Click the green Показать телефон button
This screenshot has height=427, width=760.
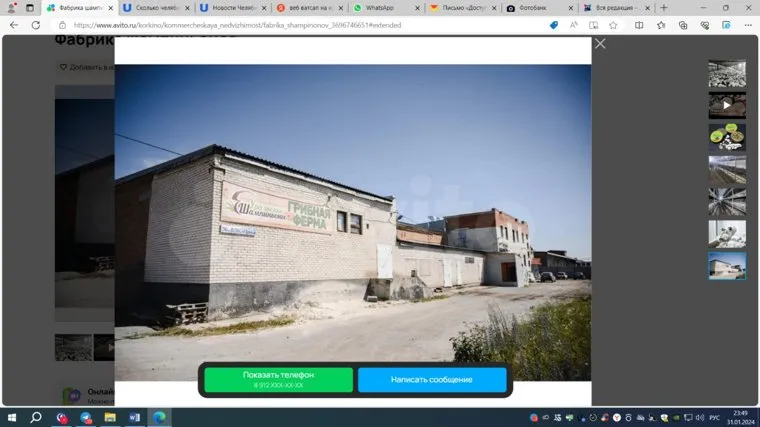tap(278, 380)
